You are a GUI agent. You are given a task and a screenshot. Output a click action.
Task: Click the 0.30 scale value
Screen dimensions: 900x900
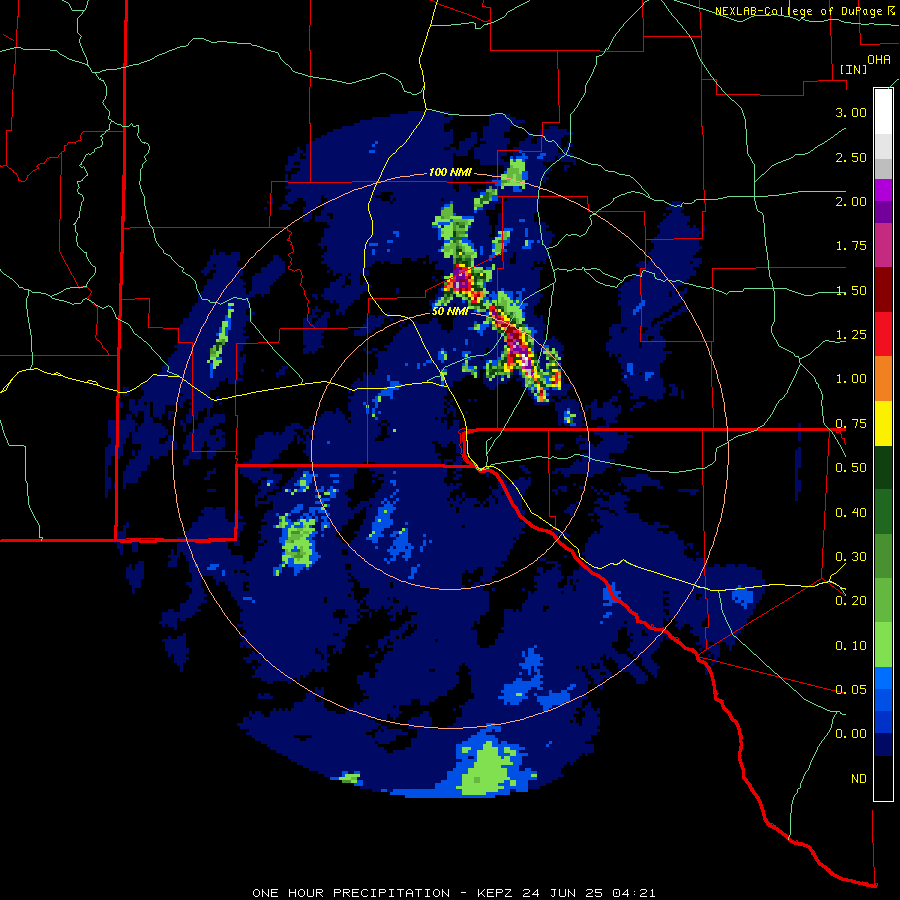pyautogui.click(x=851, y=557)
